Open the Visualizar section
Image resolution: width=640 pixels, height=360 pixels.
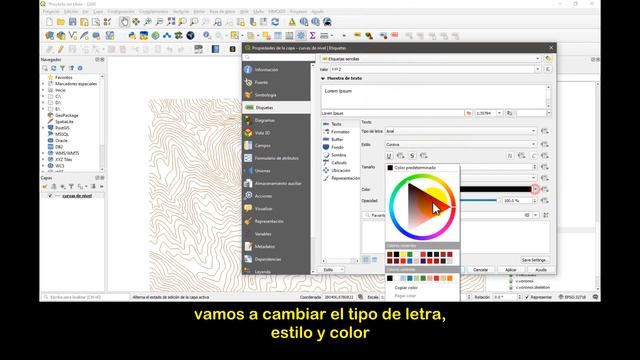tap(276, 209)
